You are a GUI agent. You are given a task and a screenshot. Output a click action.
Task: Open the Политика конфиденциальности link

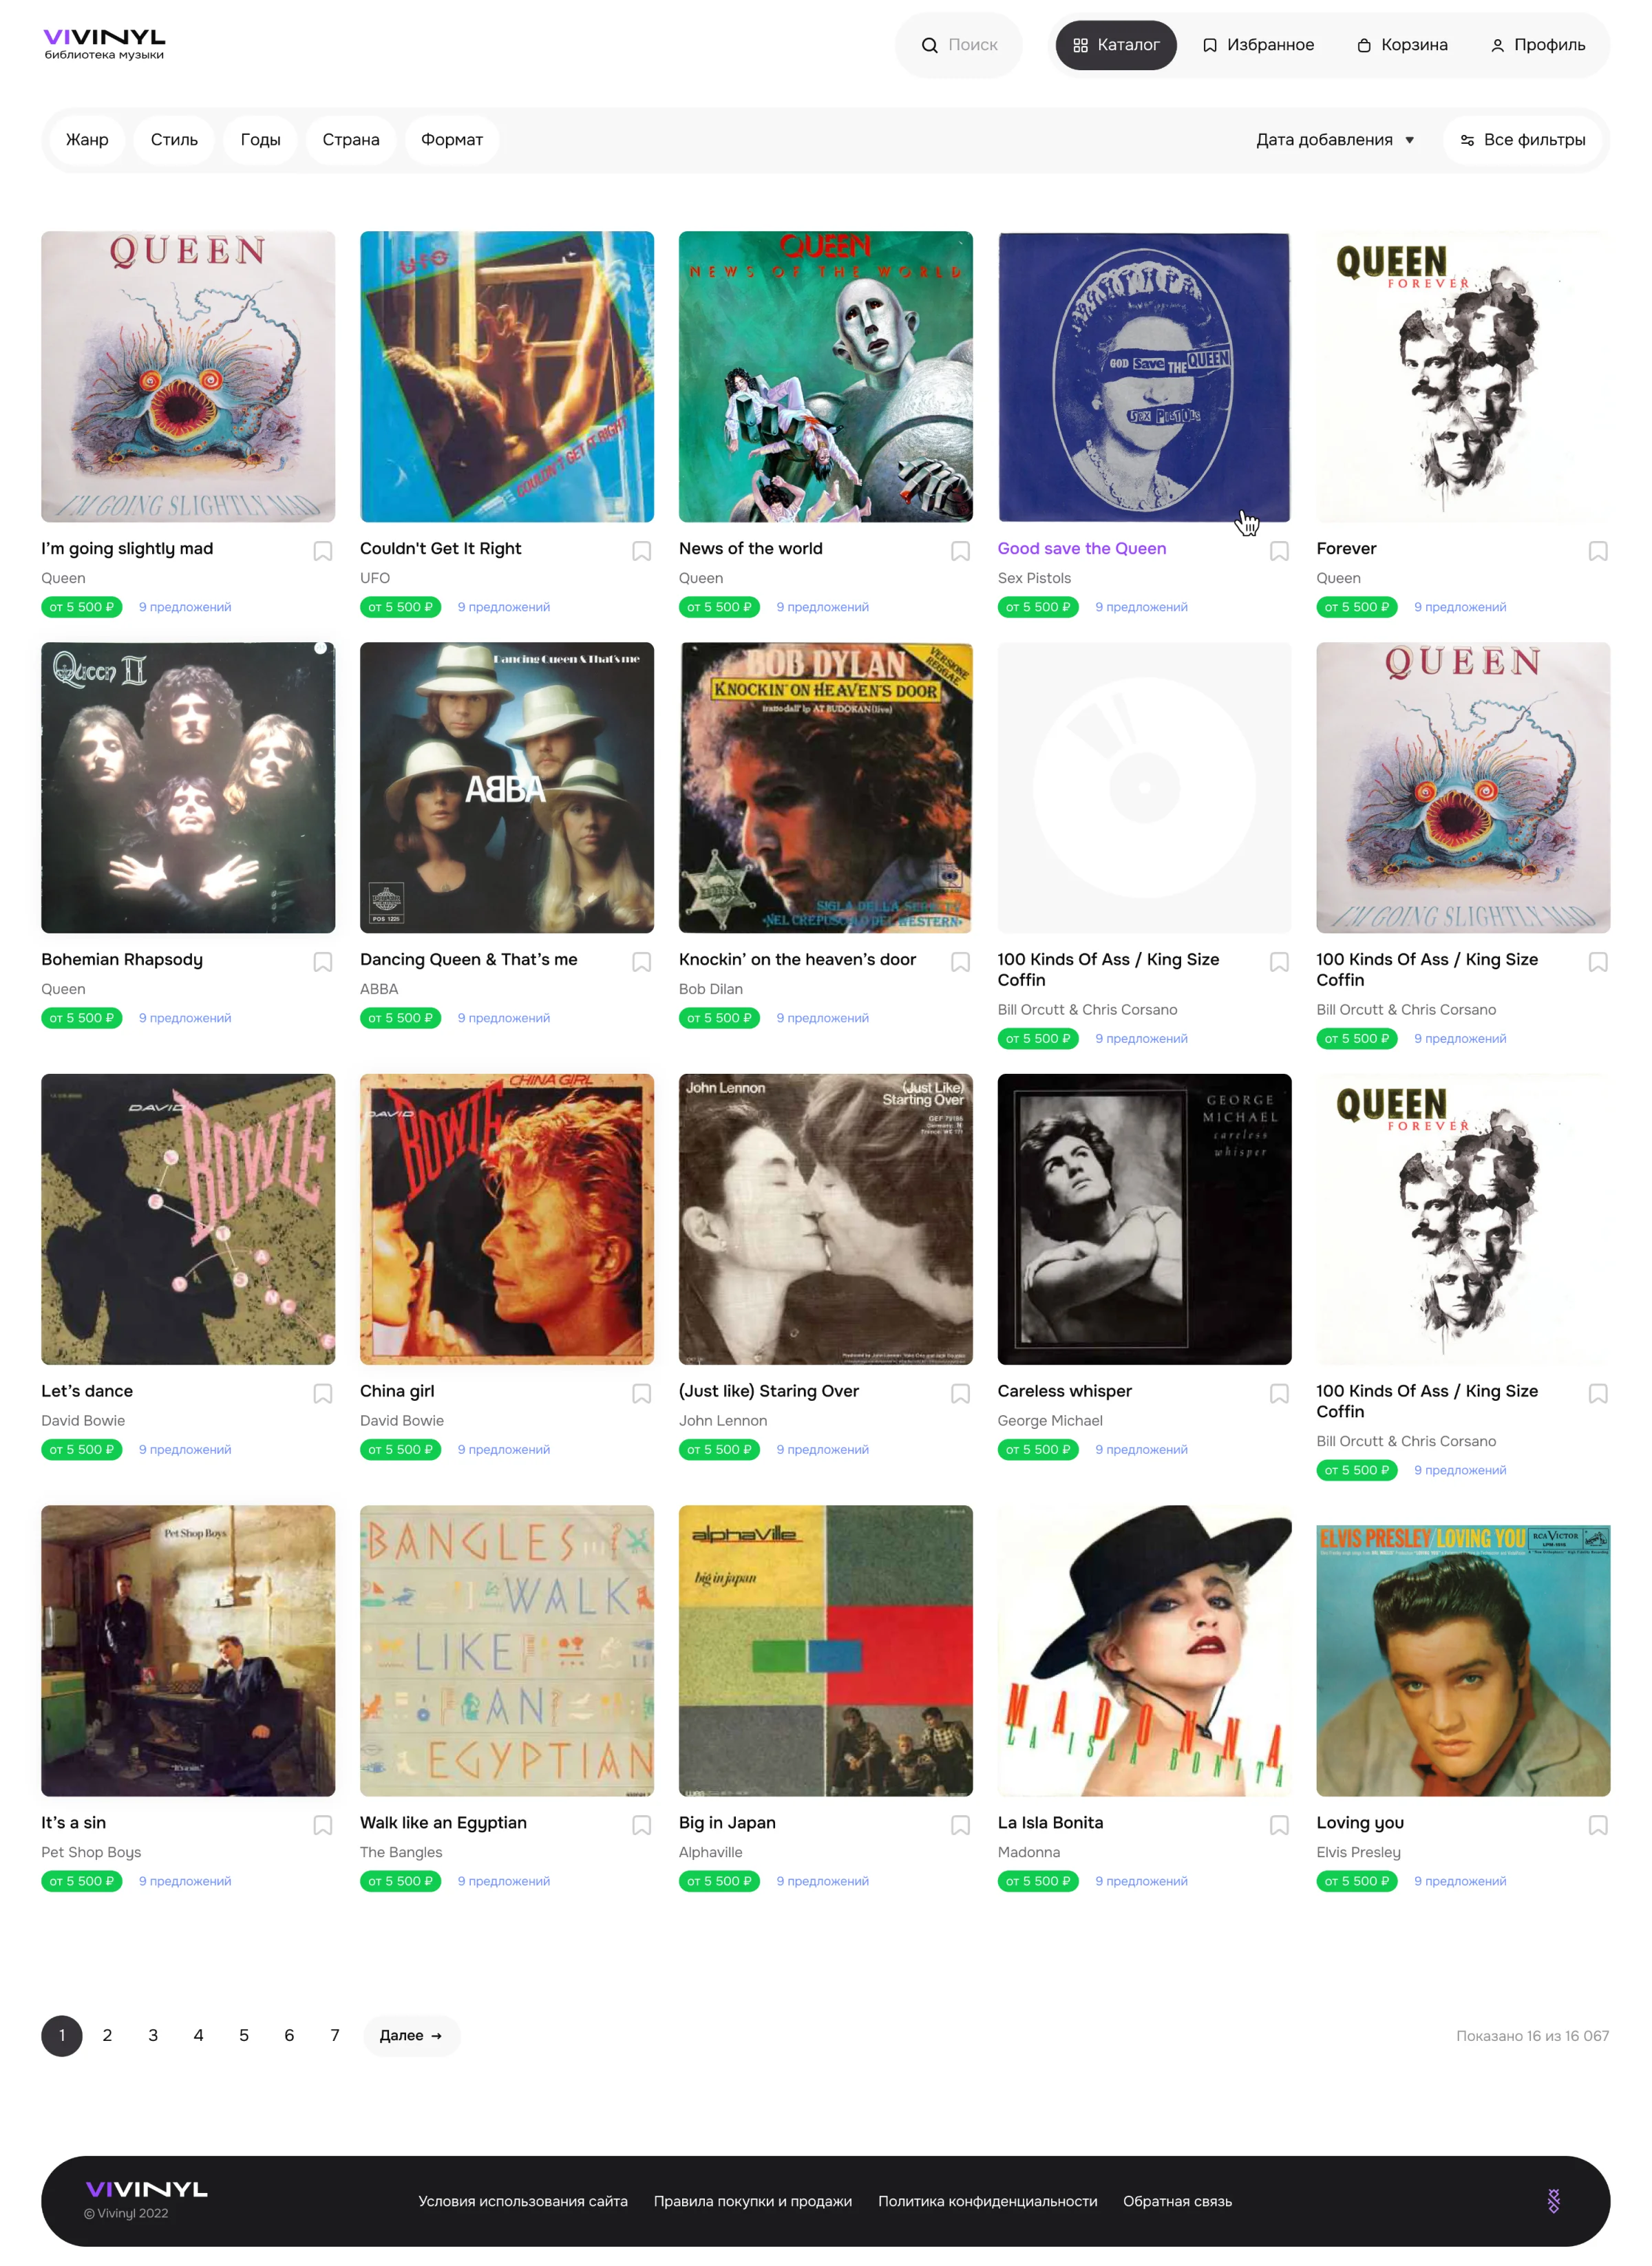tap(987, 2201)
